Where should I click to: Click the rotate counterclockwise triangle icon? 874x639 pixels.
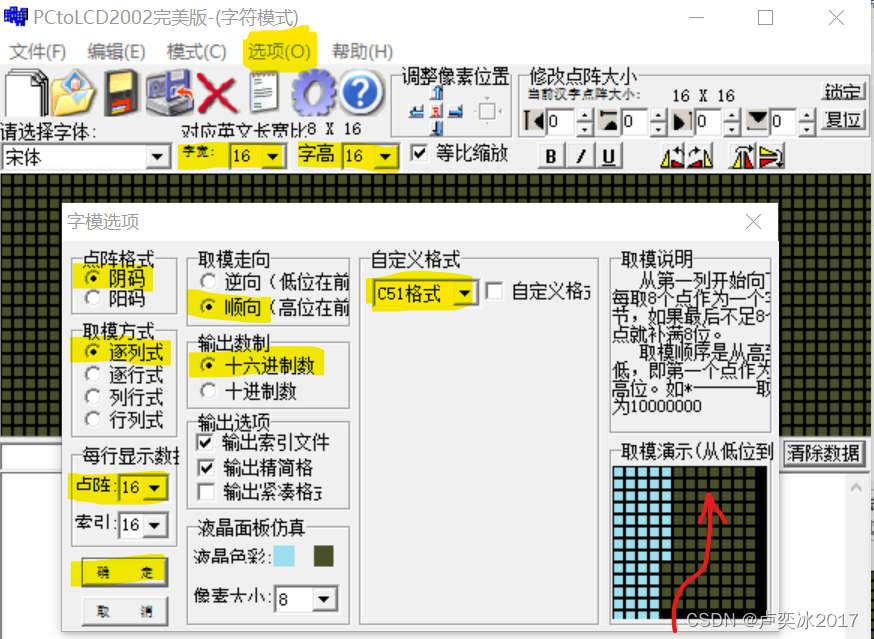[672, 156]
